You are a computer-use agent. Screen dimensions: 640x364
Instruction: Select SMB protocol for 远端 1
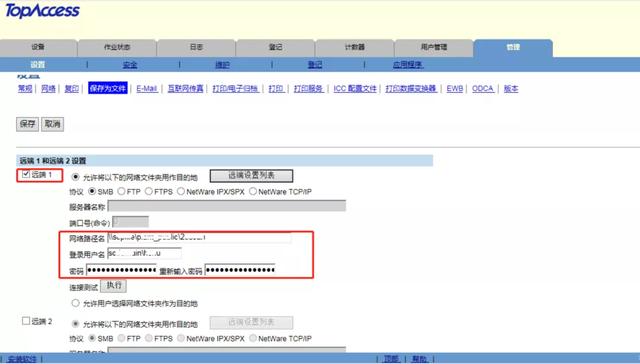tap(92, 191)
